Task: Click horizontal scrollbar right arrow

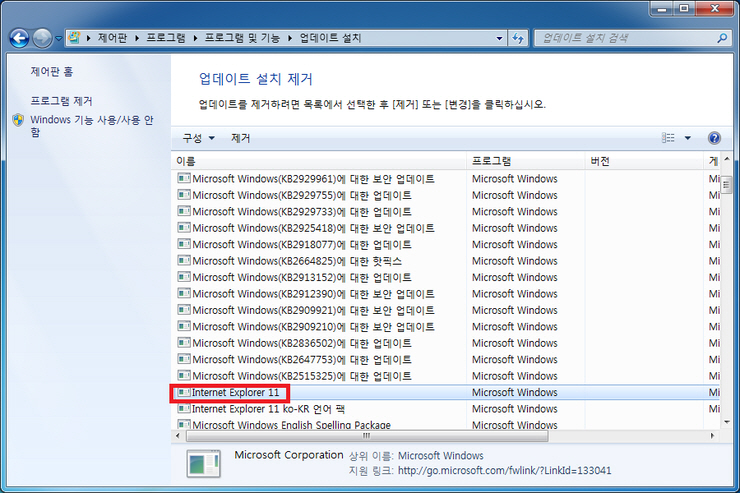Action: point(713,436)
